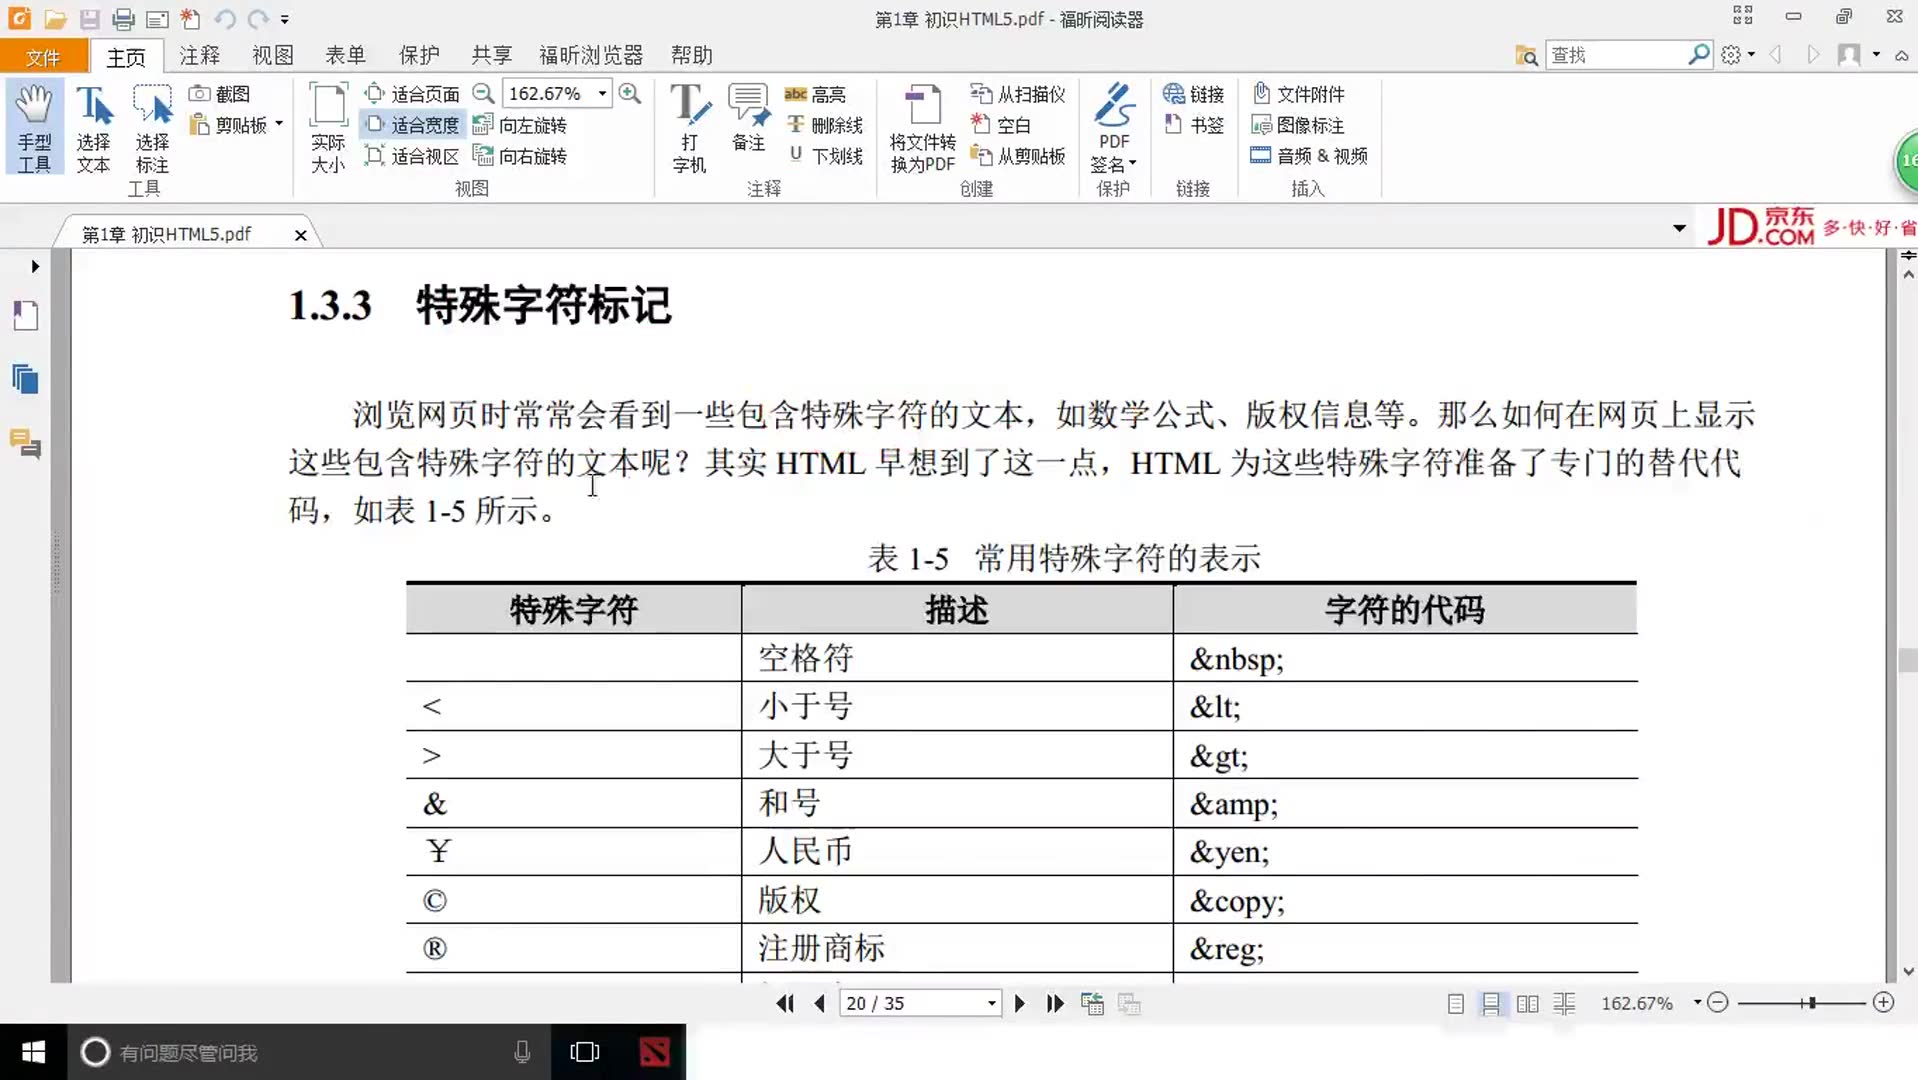Rotate the view left (向左旋转)

(520, 125)
